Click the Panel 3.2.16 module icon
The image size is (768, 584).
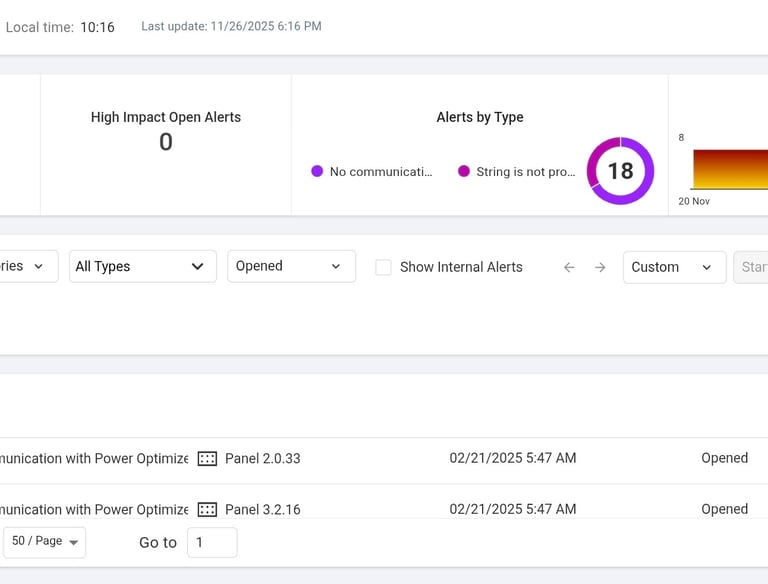coord(207,509)
